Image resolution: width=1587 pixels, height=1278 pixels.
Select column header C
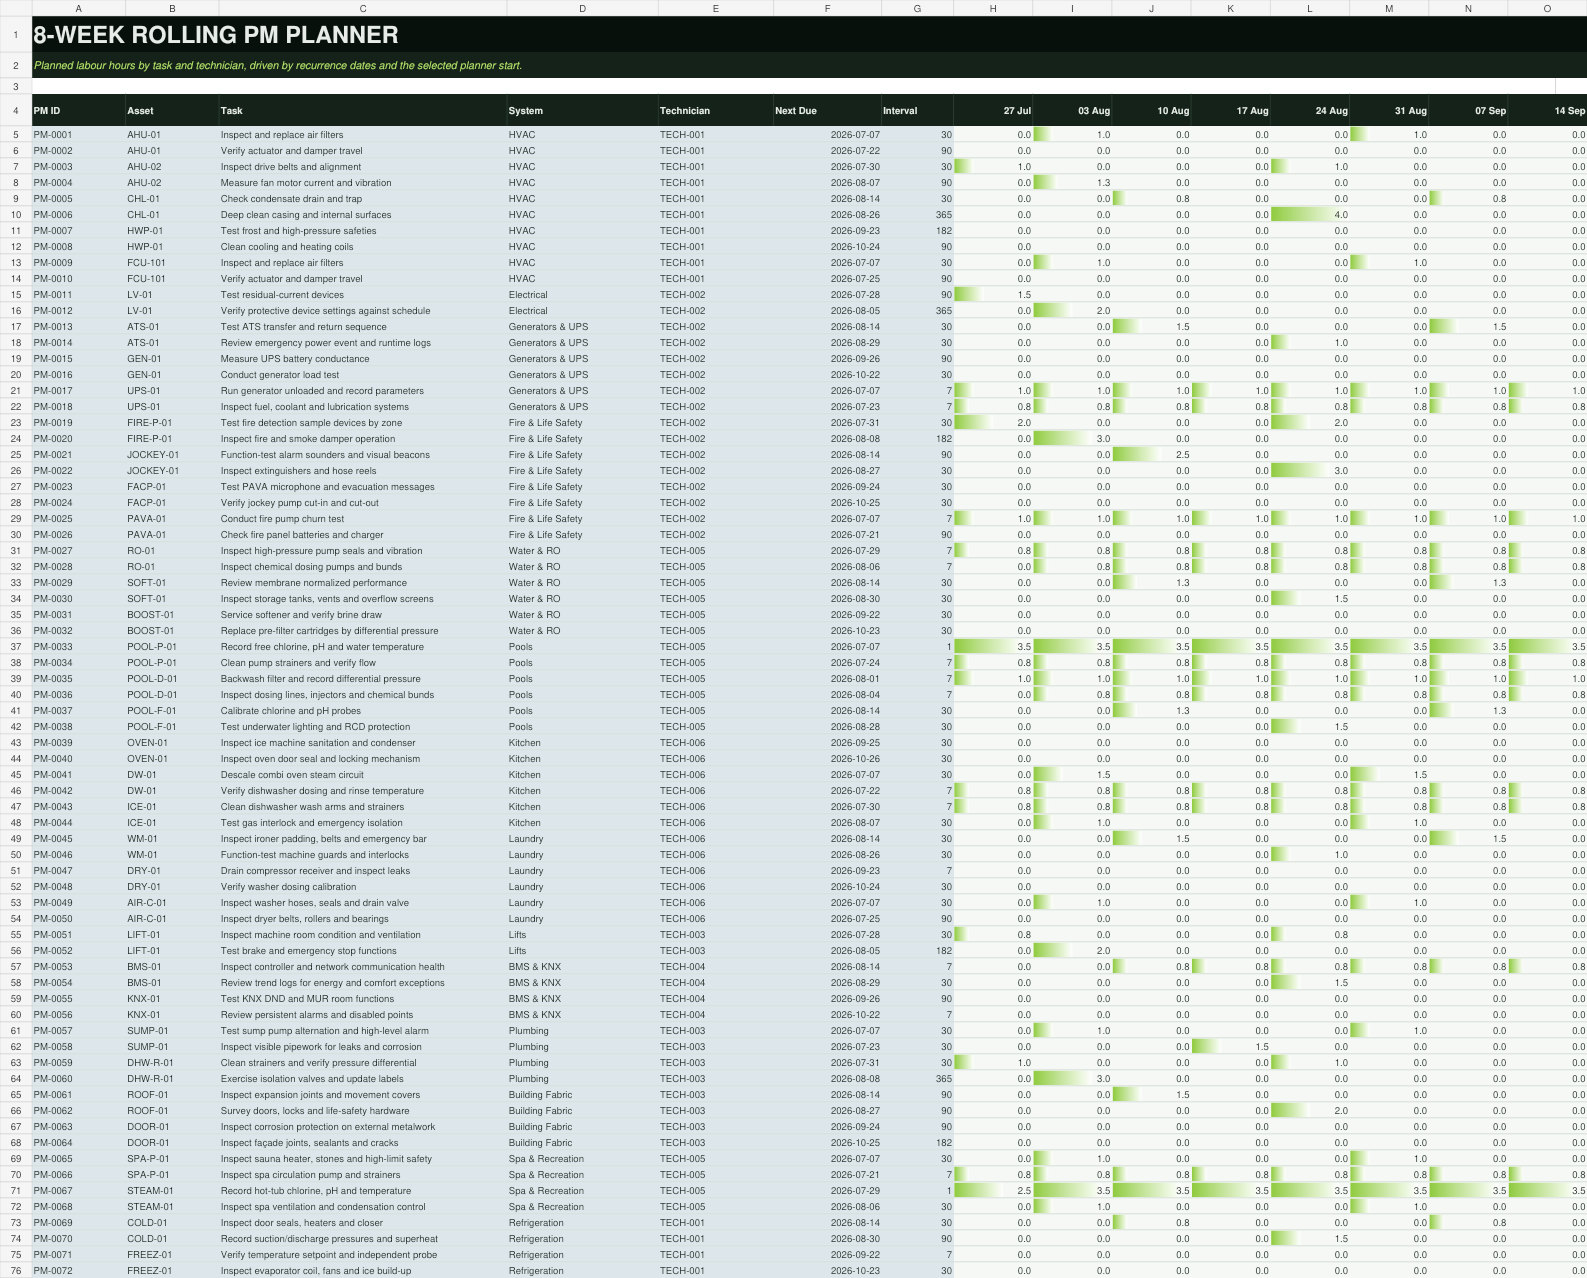[x=363, y=8]
